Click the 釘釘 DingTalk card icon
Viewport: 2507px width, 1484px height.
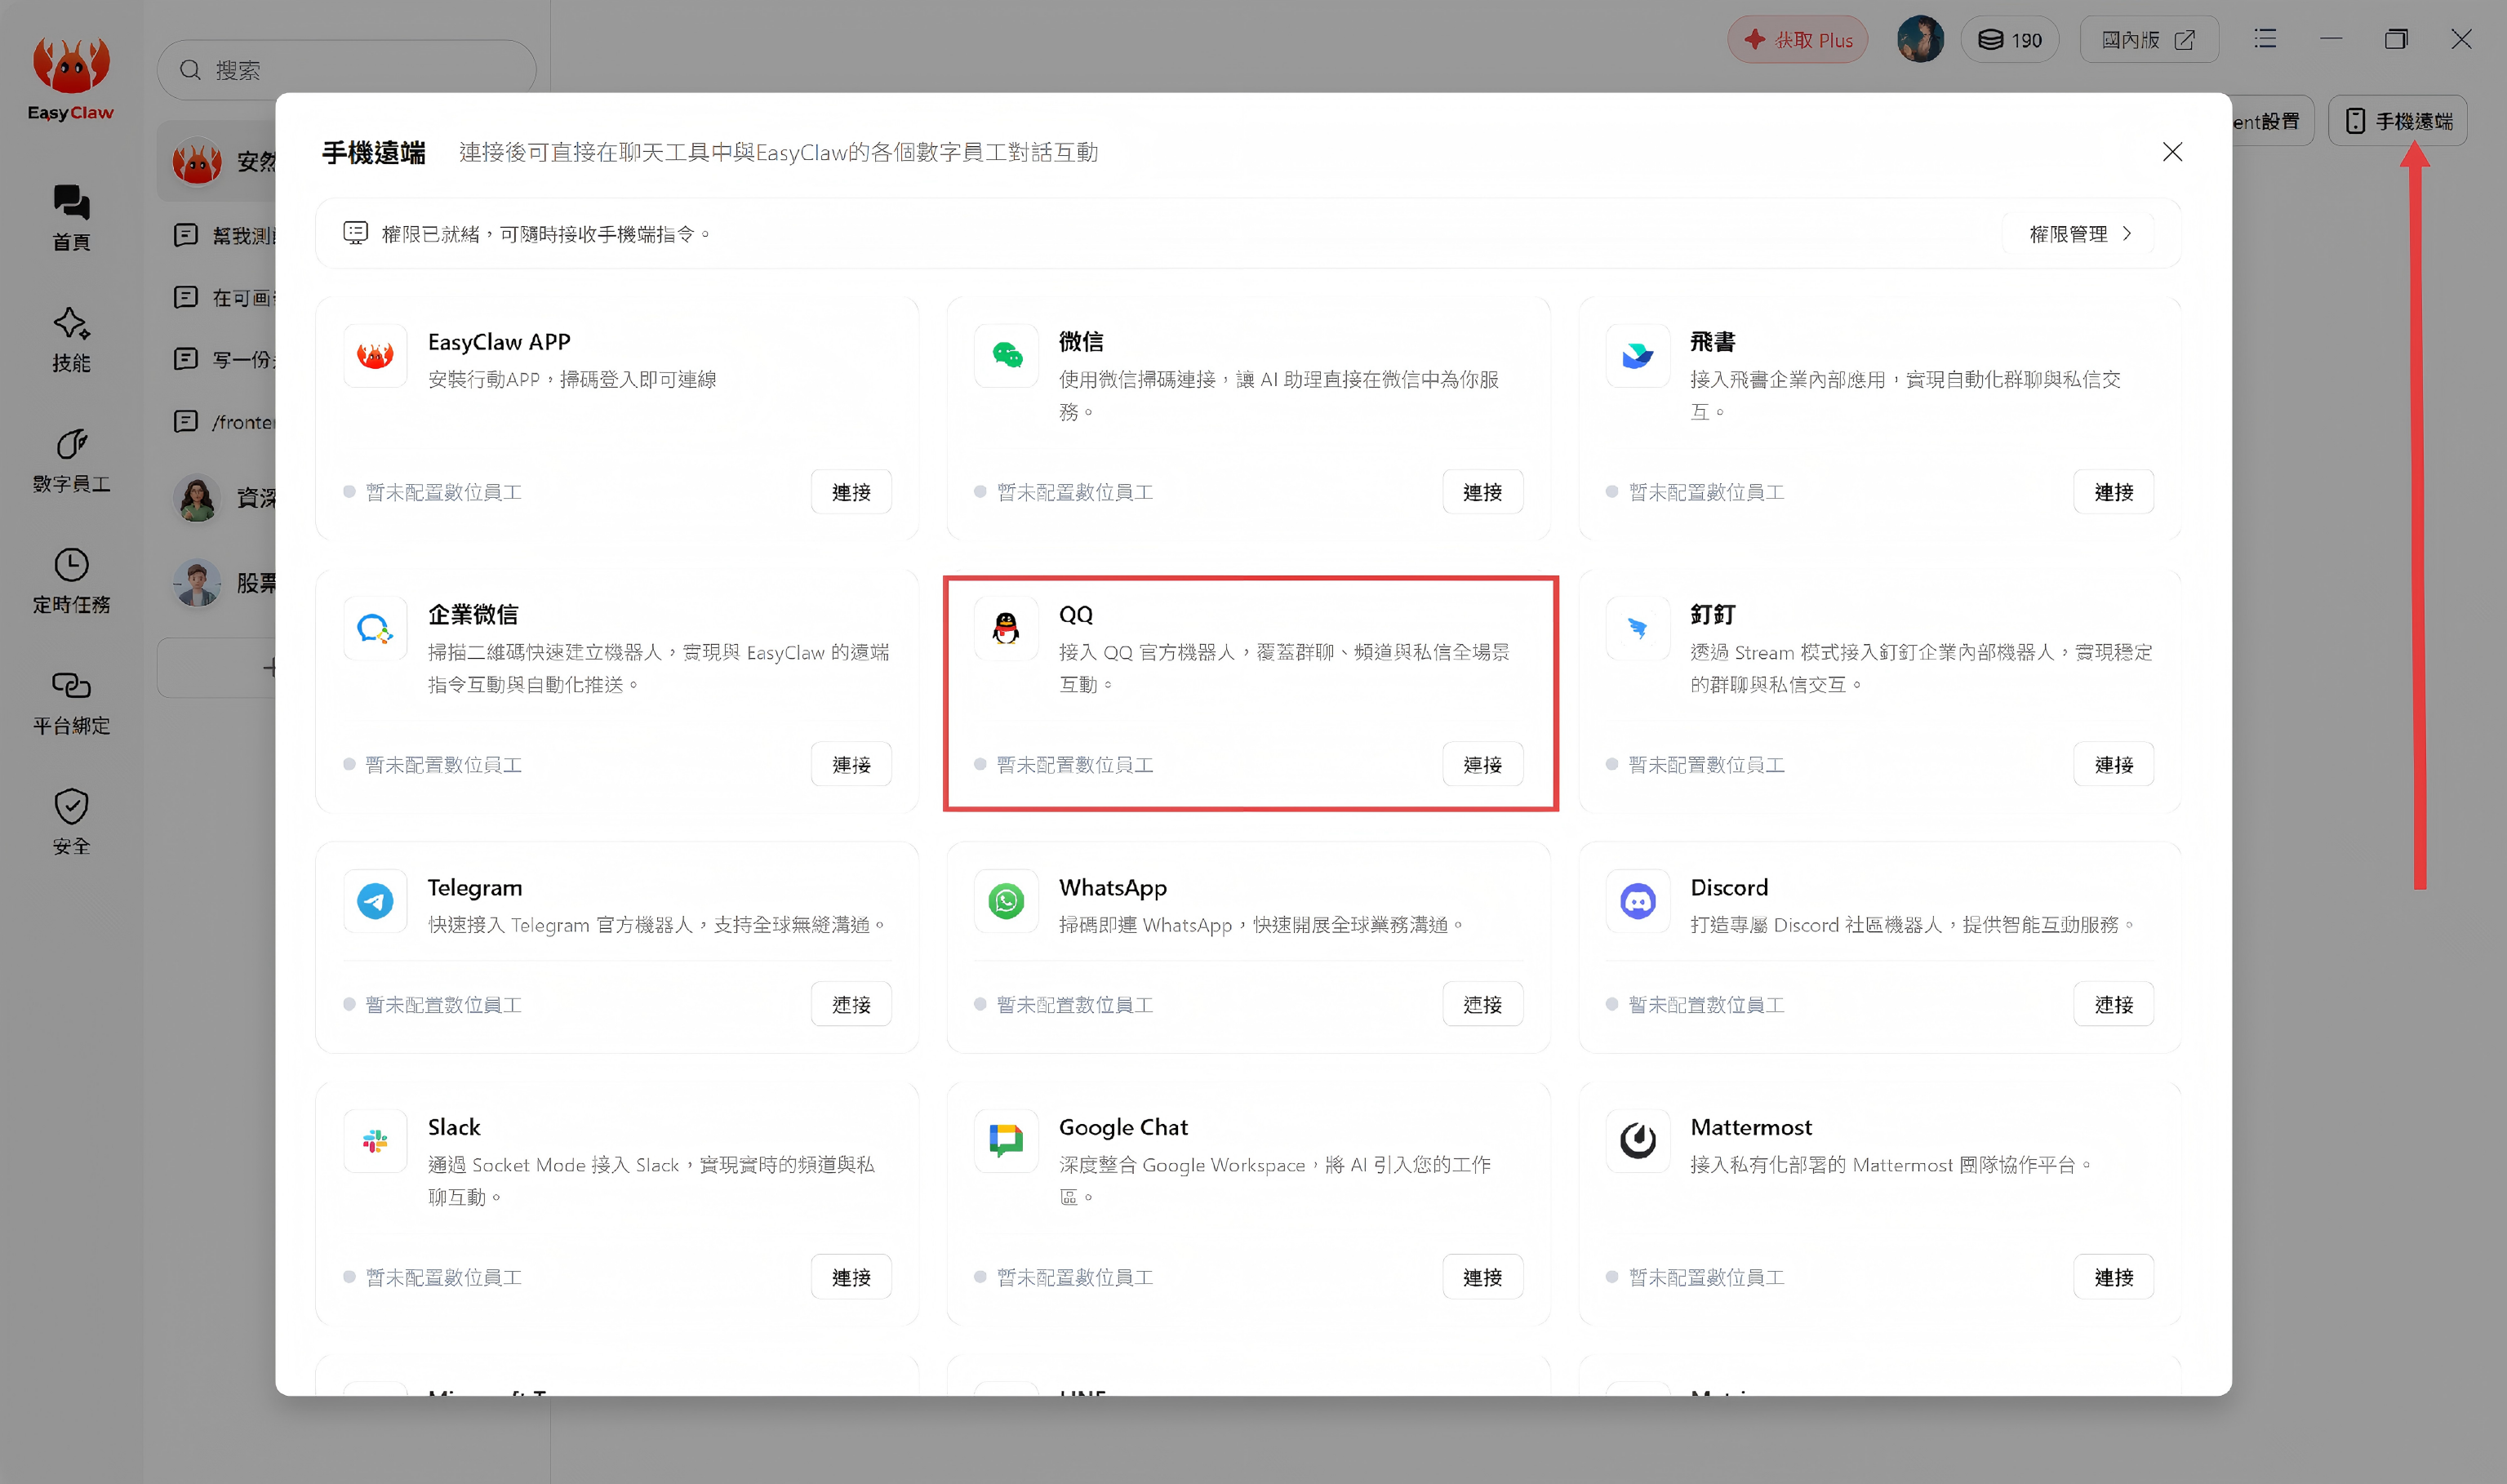coord(1637,628)
